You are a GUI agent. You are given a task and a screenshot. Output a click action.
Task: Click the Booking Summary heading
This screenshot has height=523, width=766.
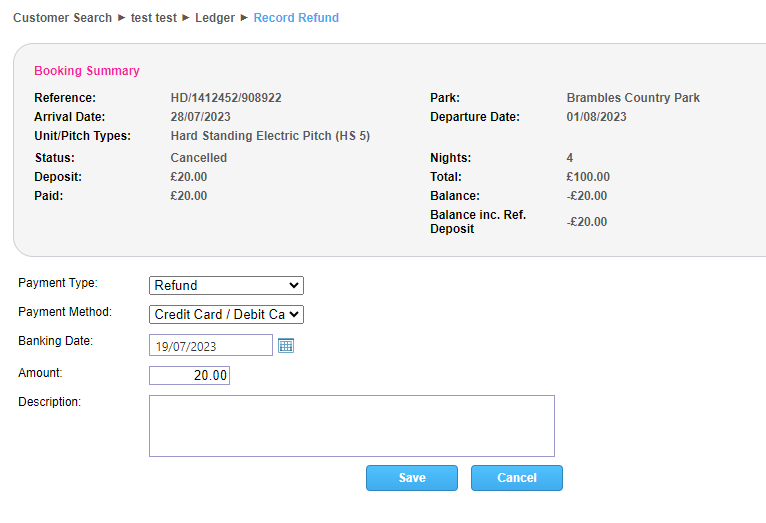click(x=87, y=71)
